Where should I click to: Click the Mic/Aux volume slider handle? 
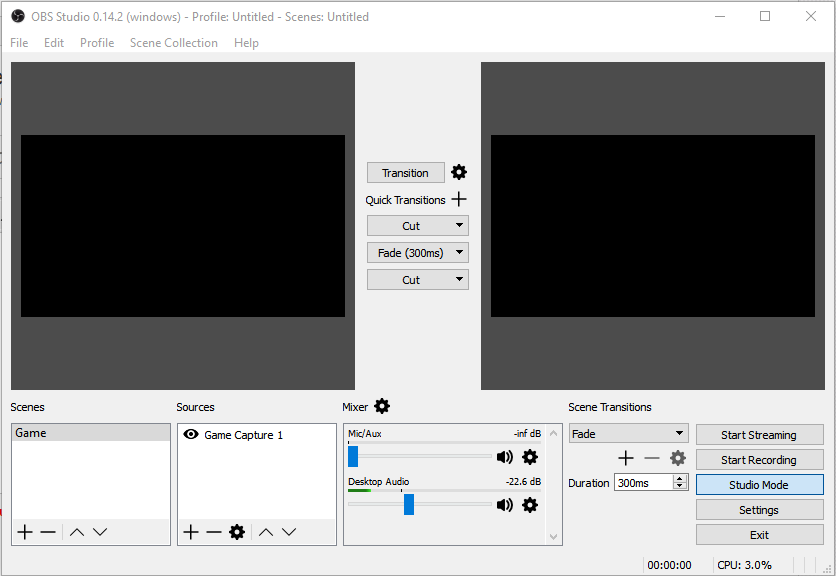[353, 457]
